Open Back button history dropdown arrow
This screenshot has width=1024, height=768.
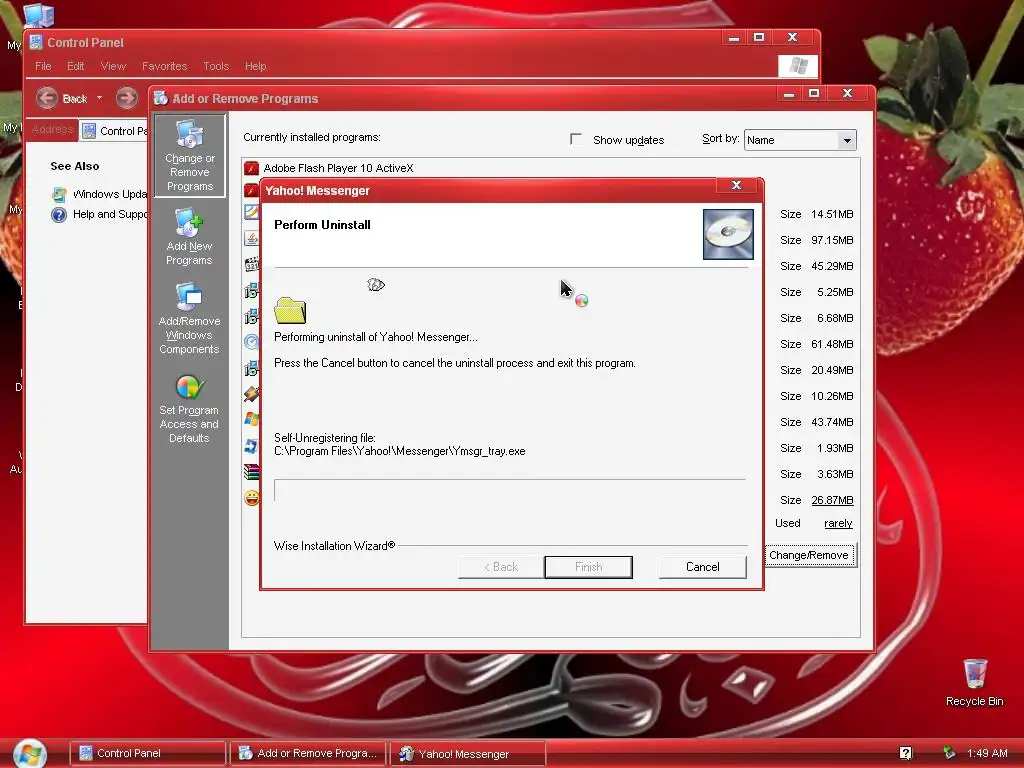99,98
